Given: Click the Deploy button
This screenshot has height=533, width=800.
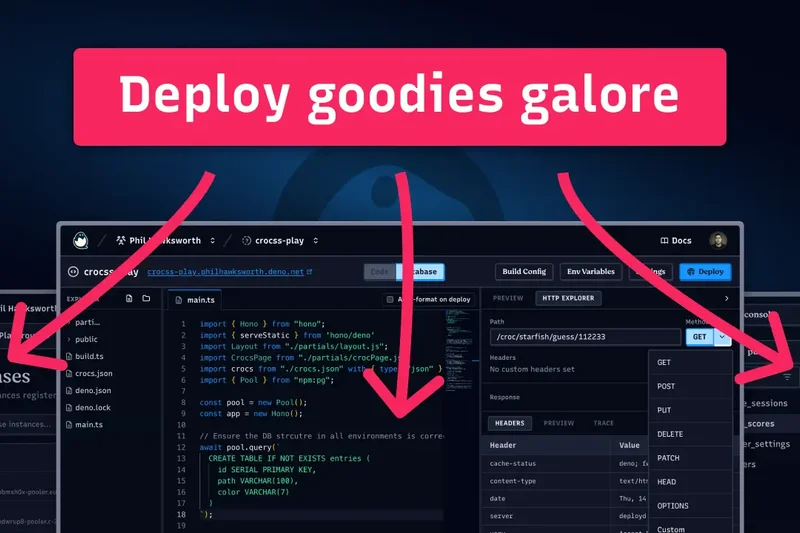Looking at the screenshot, I should tap(705, 272).
